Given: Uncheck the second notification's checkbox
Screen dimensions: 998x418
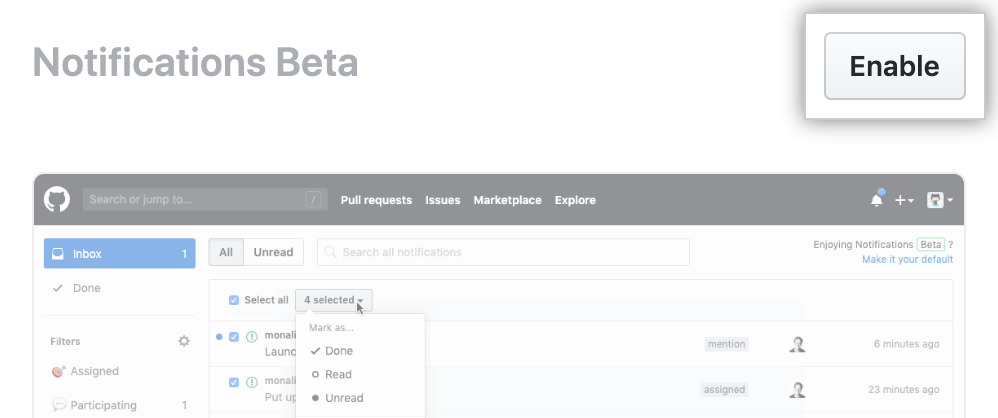Looking at the screenshot, I should click(234, 382).
